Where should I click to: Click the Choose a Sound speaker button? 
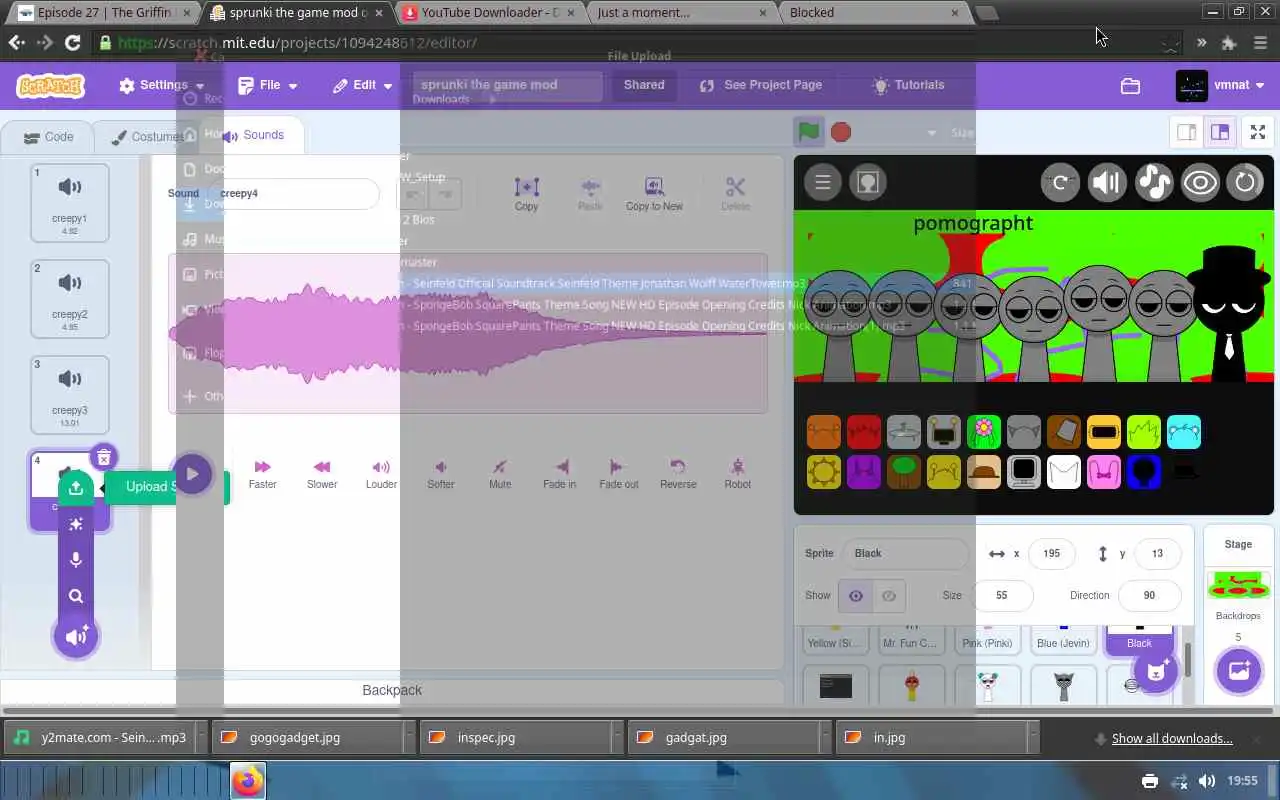click(x=76, y=637)
